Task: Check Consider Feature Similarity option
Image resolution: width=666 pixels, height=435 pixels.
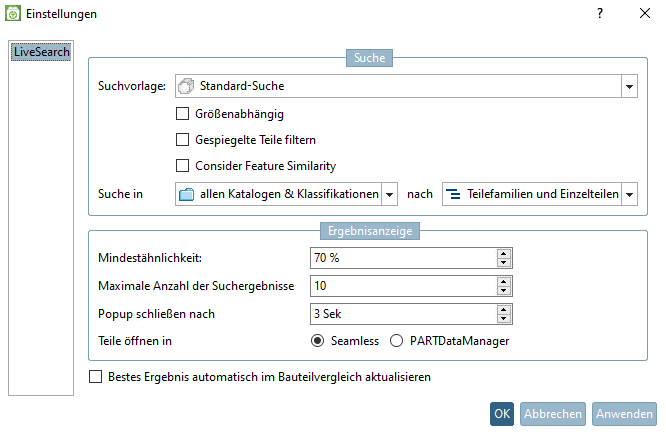Action: click(182, 166)
